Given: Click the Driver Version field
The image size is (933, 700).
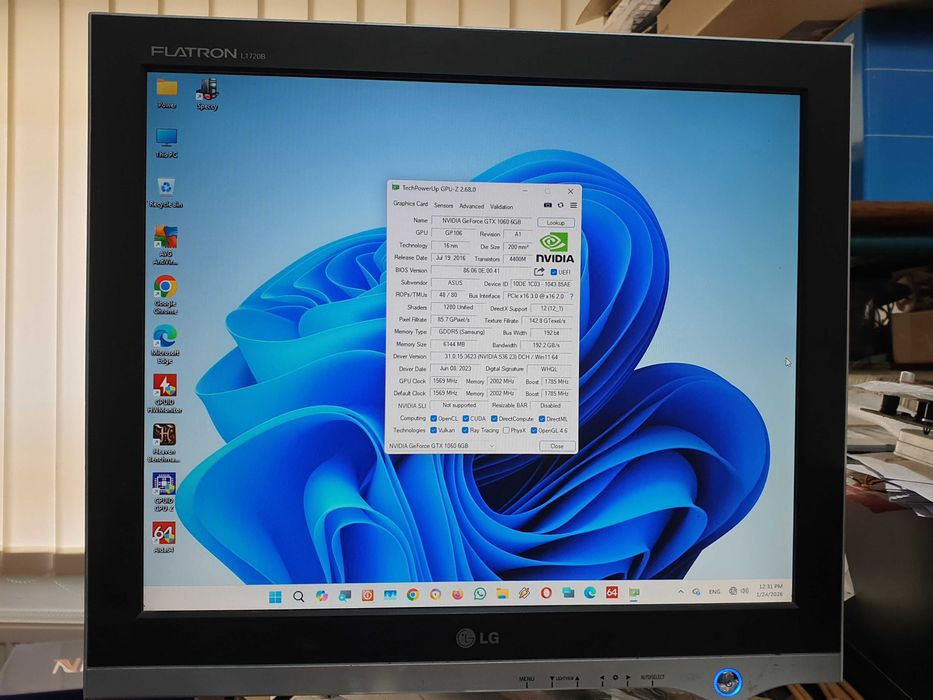Looking at the screenshot, I should click(x=502, y=357).
